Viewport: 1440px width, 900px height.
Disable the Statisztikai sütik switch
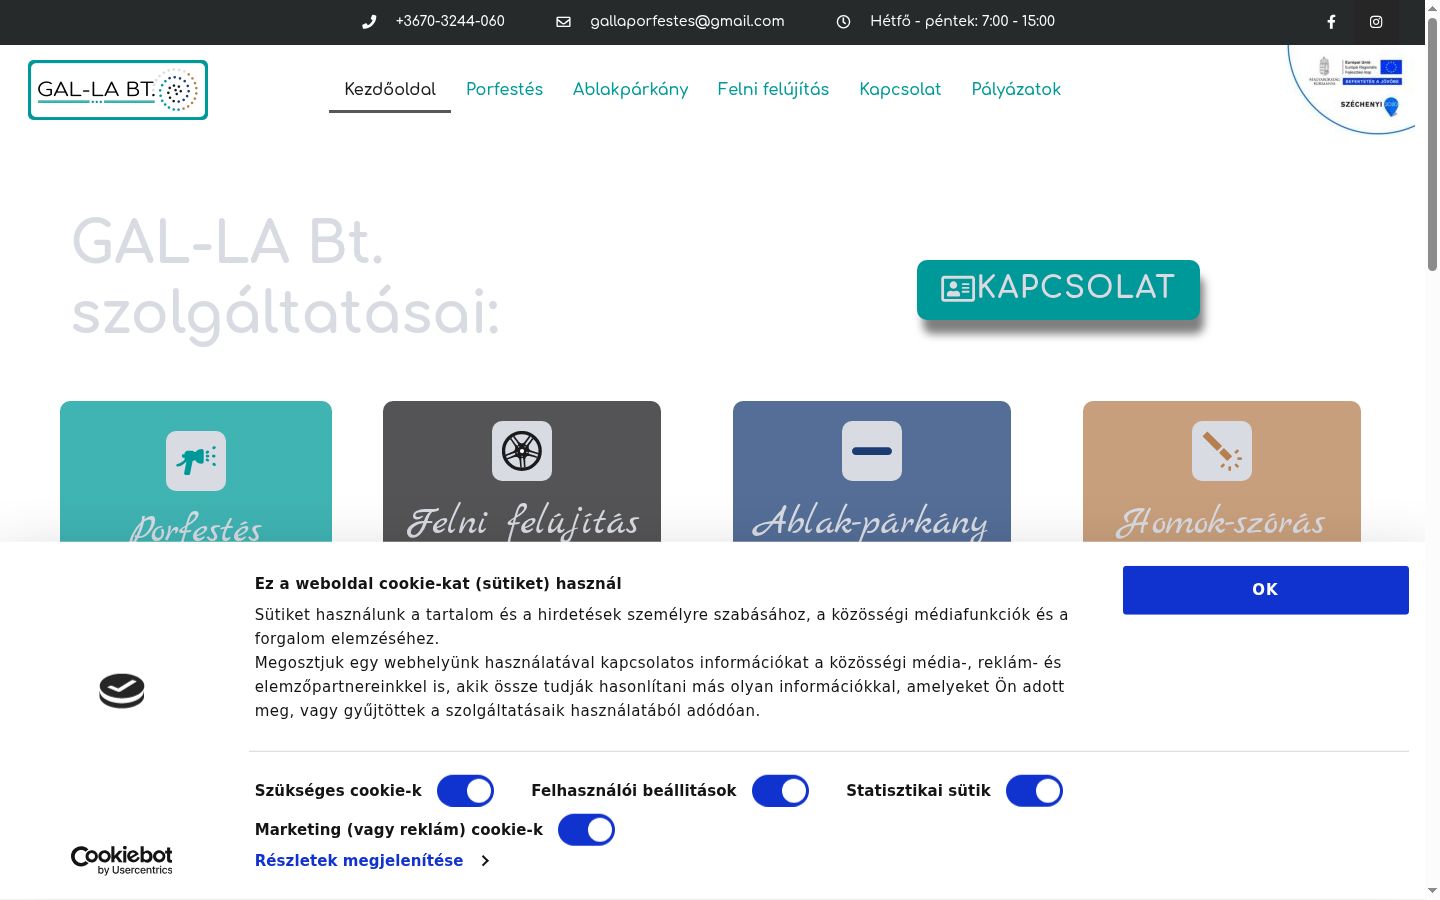coord(1034,791)
